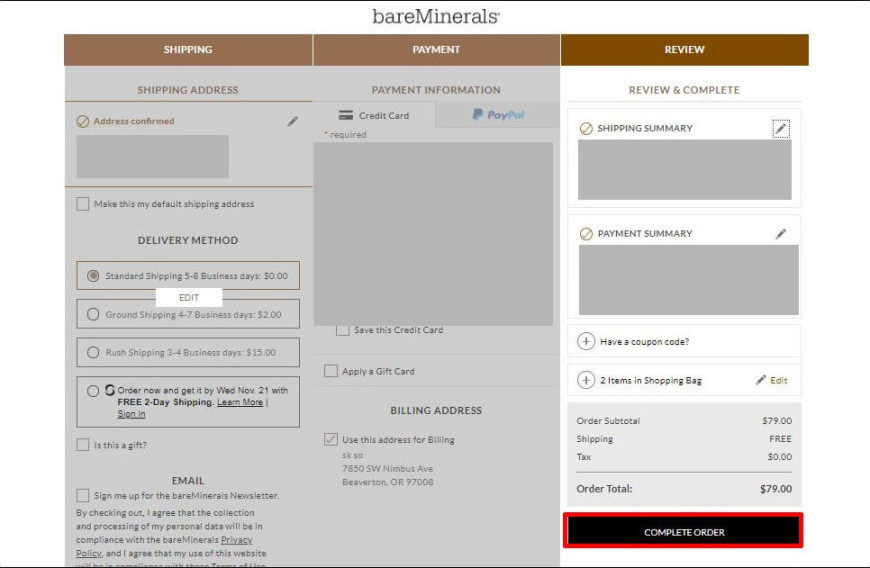
Task: Switch to Credit Card payment tab
Action: (x=375, y=115)
